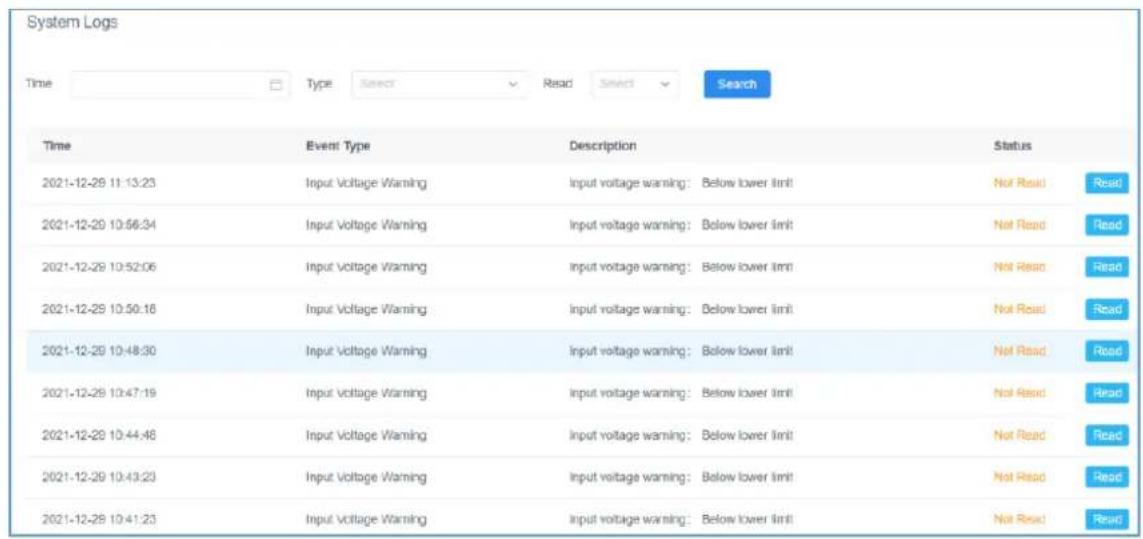The height and width of the screenshot is (539, 1143).
Task: Click Input Voltage Warning in 11:13:23 row
Action: [366, 184]
